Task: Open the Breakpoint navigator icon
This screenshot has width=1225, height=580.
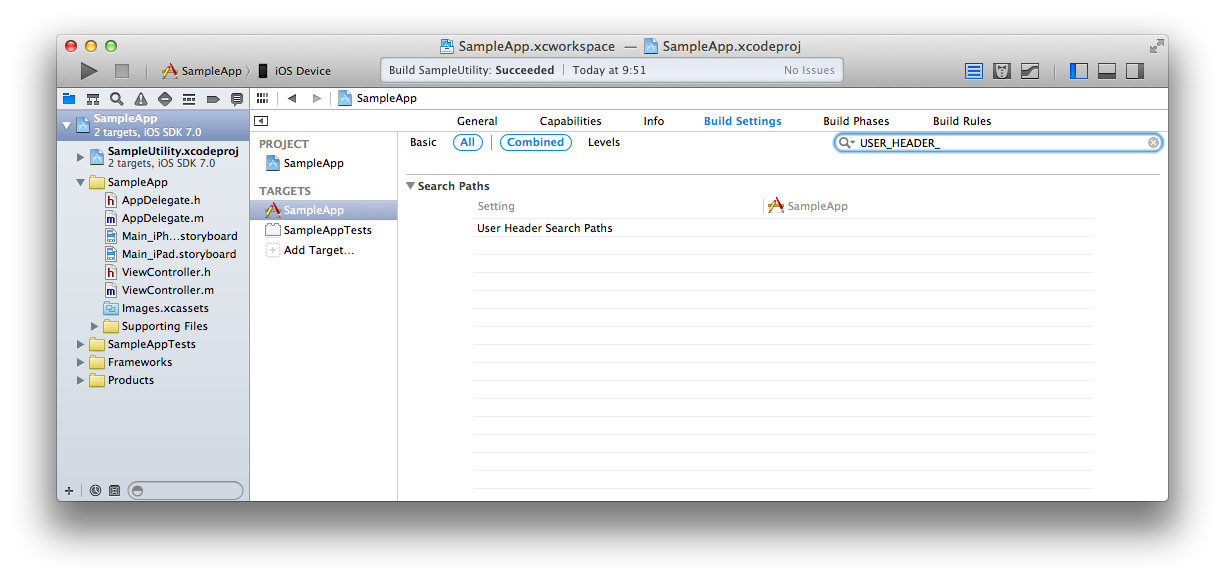Action: click(213, 99)
